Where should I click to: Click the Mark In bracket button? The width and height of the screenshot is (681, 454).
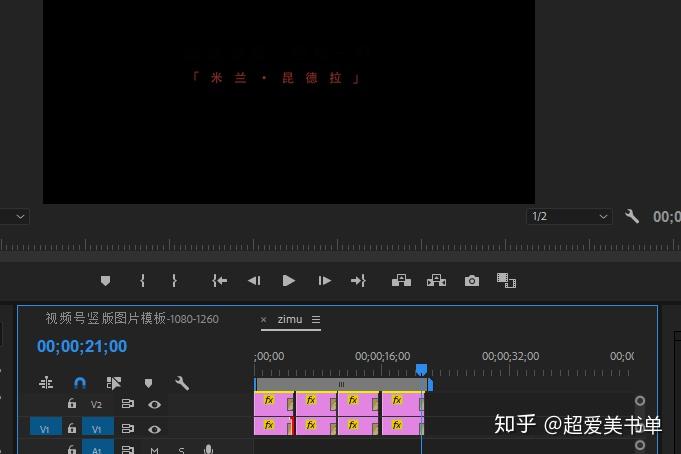point(142,281)
